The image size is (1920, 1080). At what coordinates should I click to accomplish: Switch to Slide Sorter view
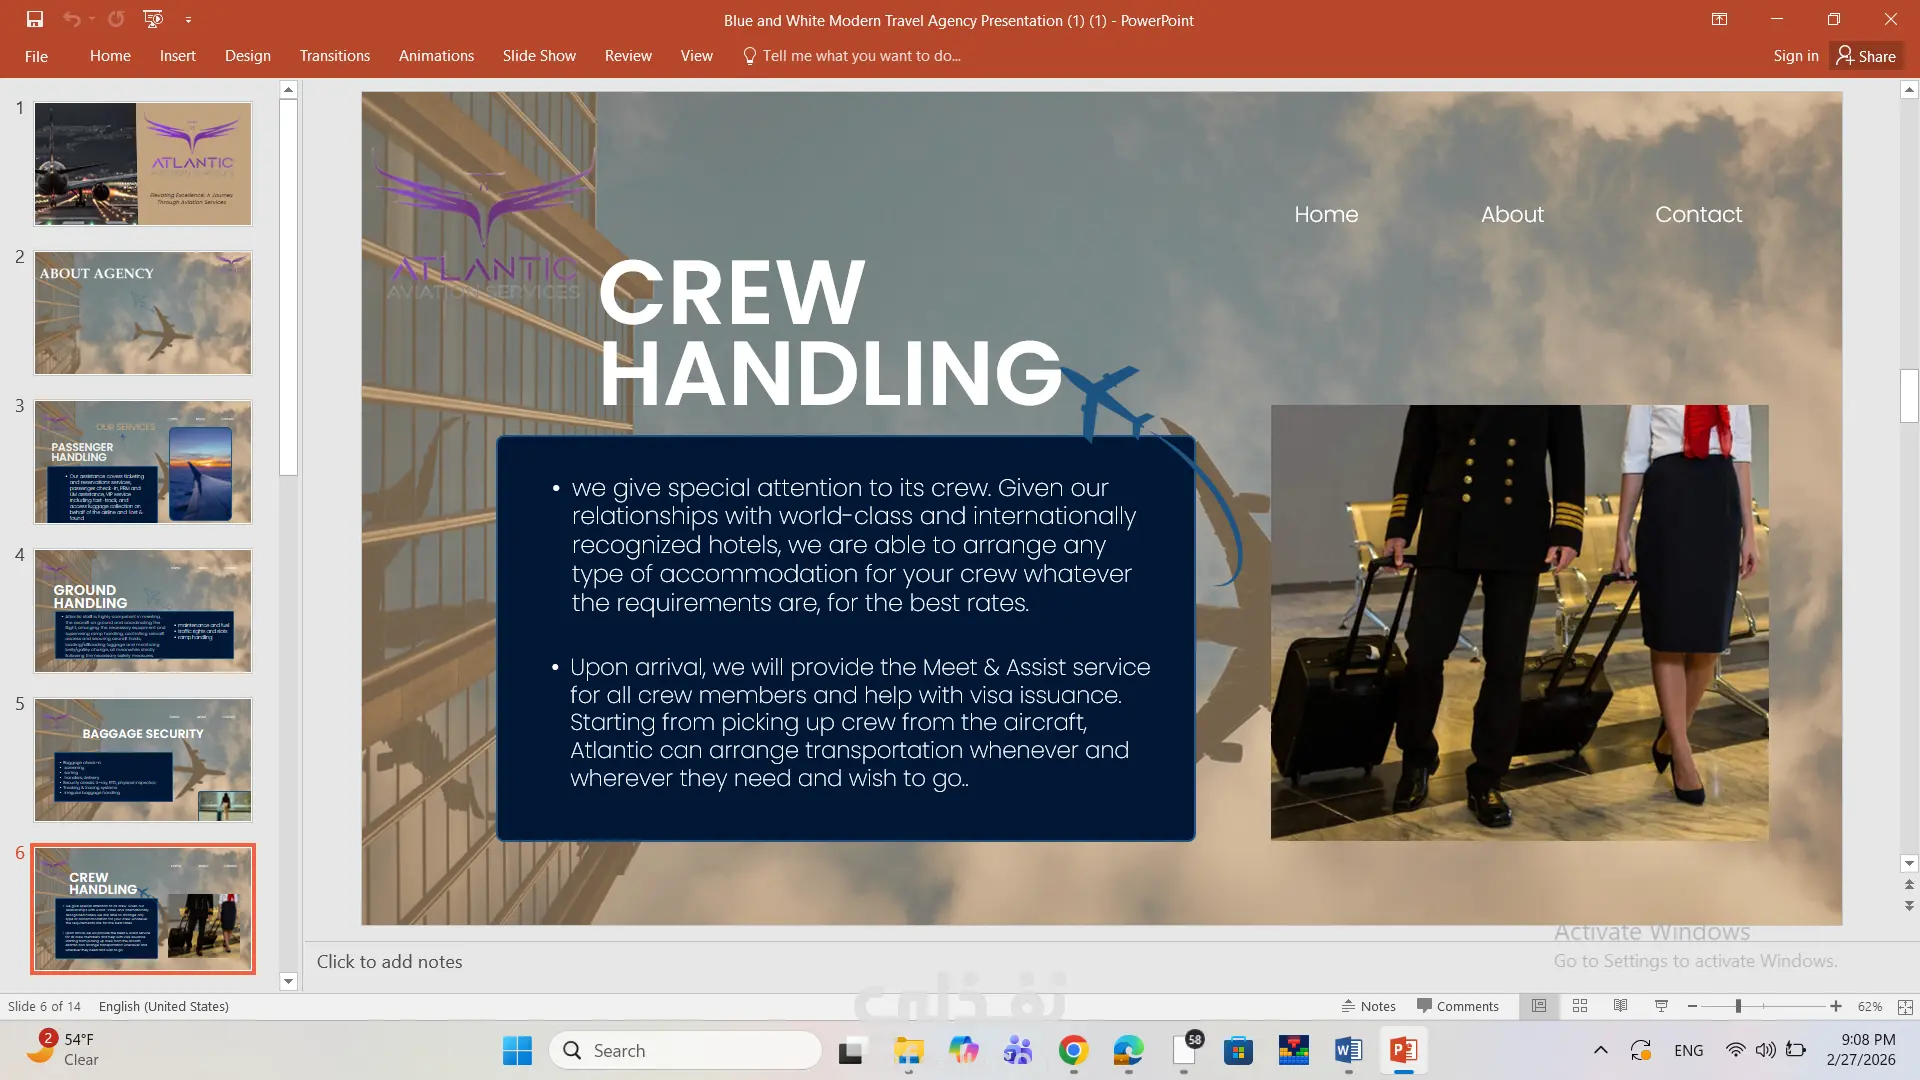tap(1580, 1006)
